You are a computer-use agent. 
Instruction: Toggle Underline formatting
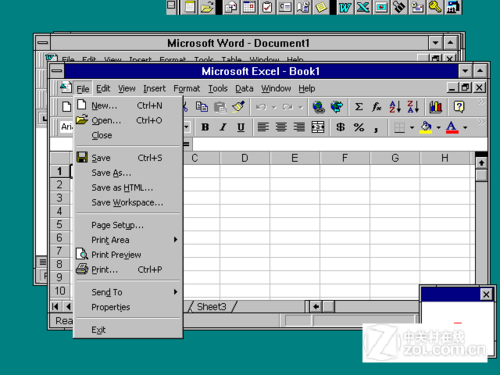tap(241, 127)
